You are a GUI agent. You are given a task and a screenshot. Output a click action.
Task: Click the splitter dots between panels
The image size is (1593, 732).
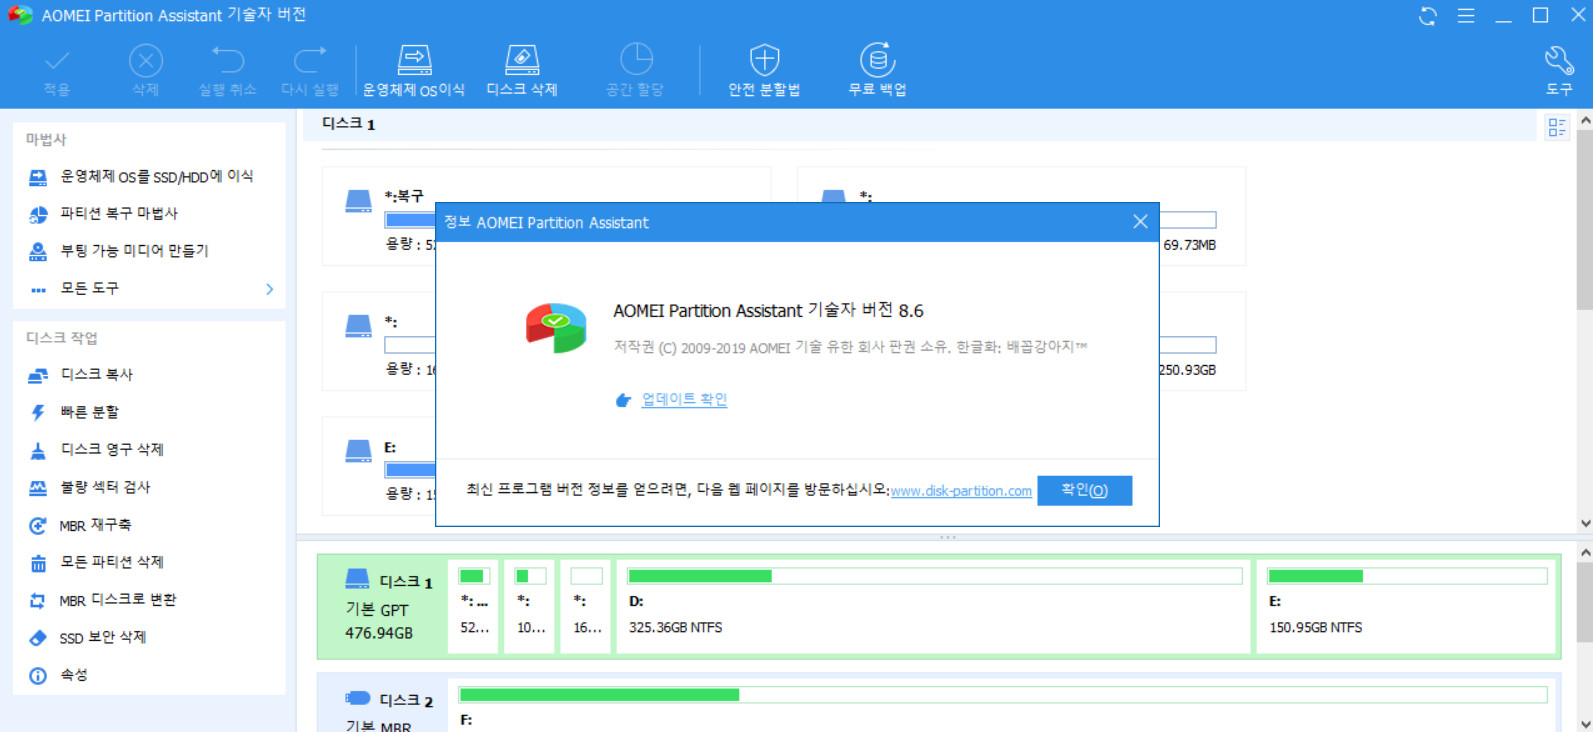click(x=948, y=538)
